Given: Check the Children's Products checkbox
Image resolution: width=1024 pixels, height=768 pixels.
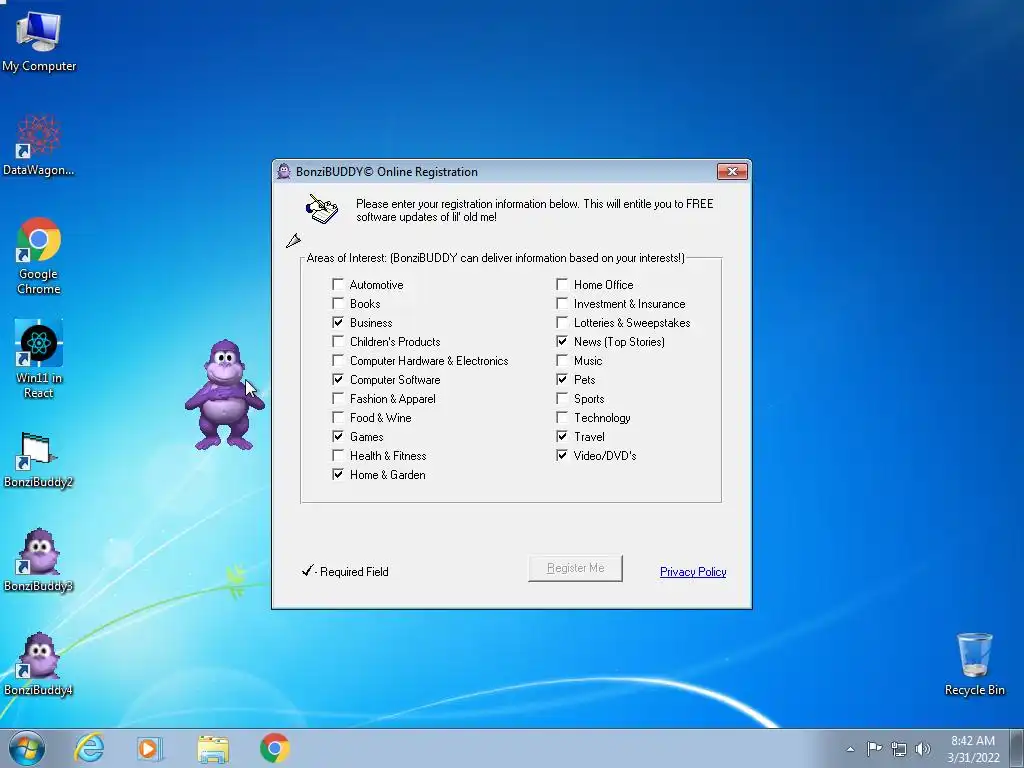Looking at the screenshot, I should [x=338, y=341].
